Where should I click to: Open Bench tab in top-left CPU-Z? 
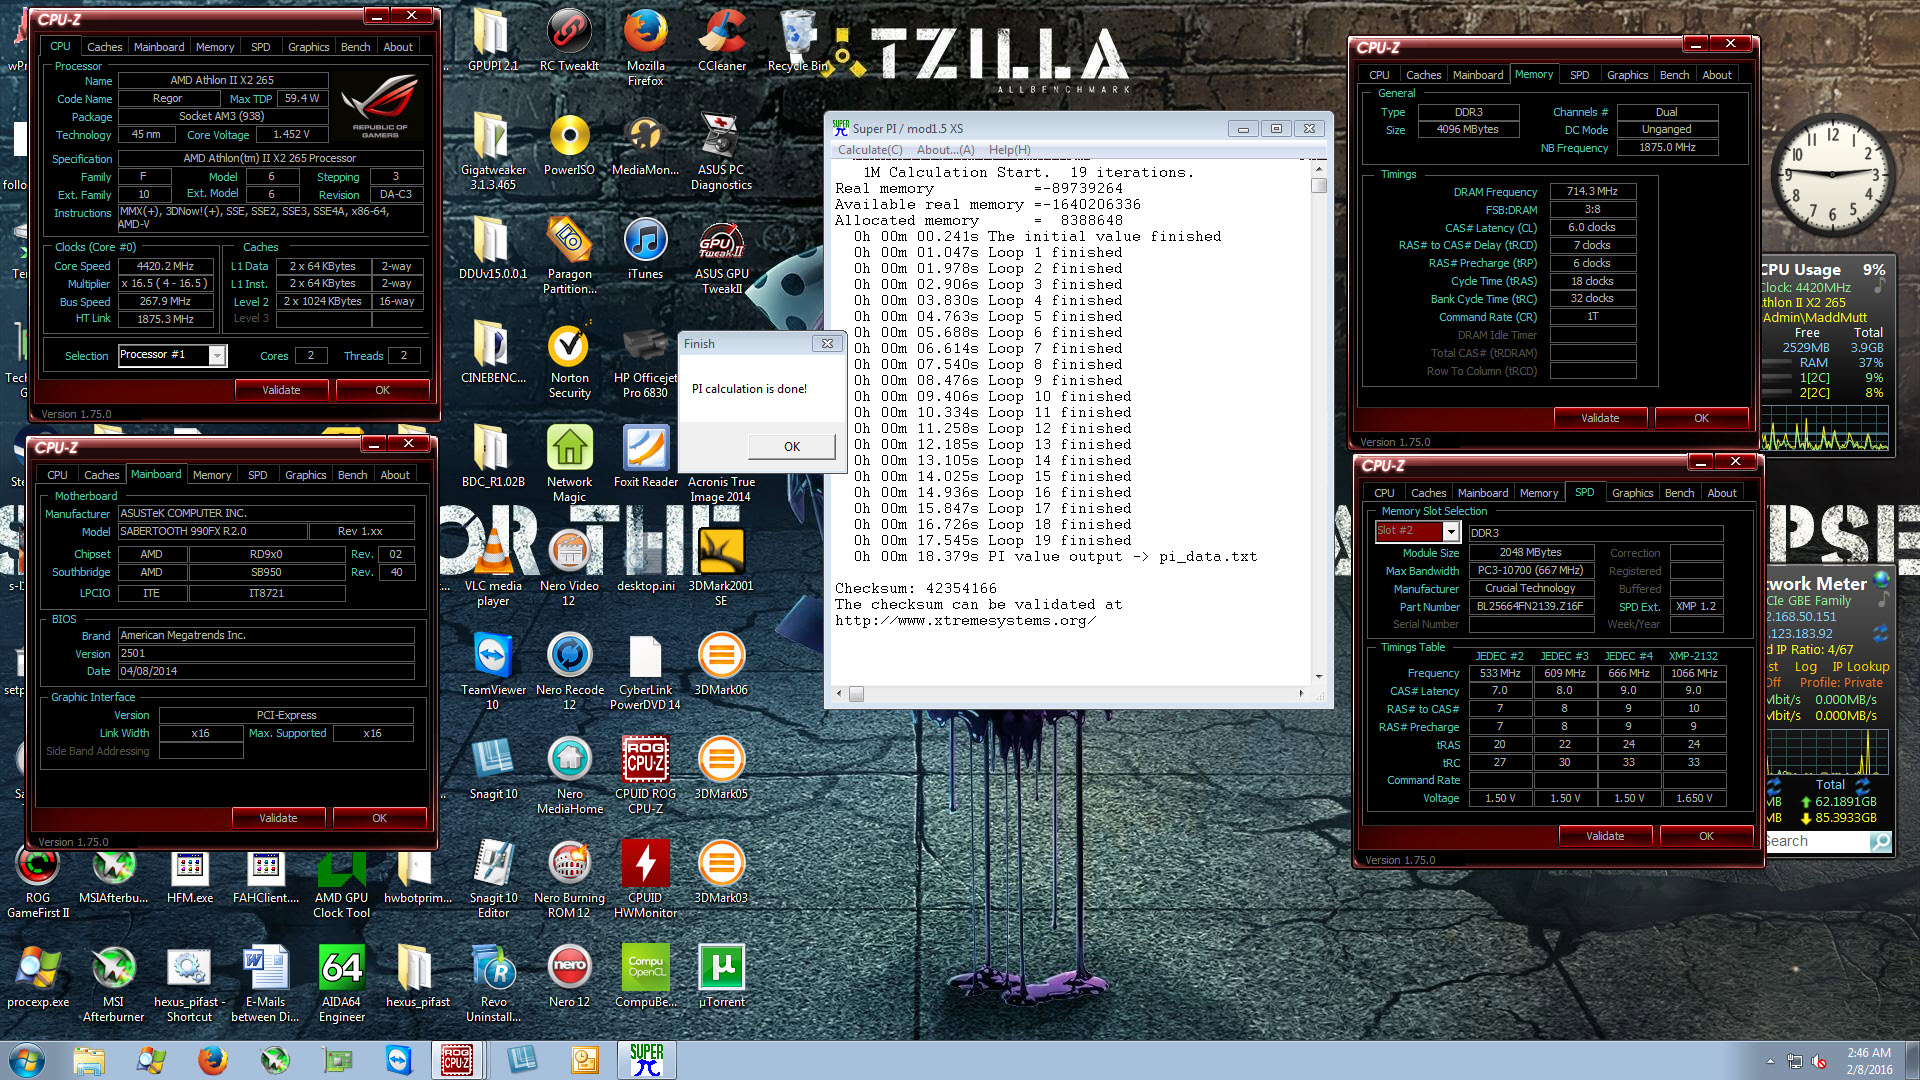point(355,47)
